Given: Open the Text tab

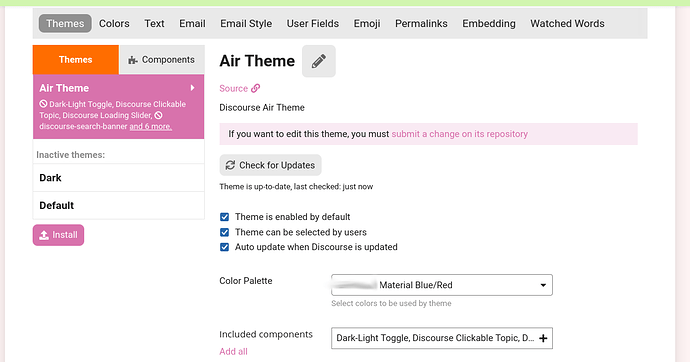Looking at the screenshot, I should 154,23.
